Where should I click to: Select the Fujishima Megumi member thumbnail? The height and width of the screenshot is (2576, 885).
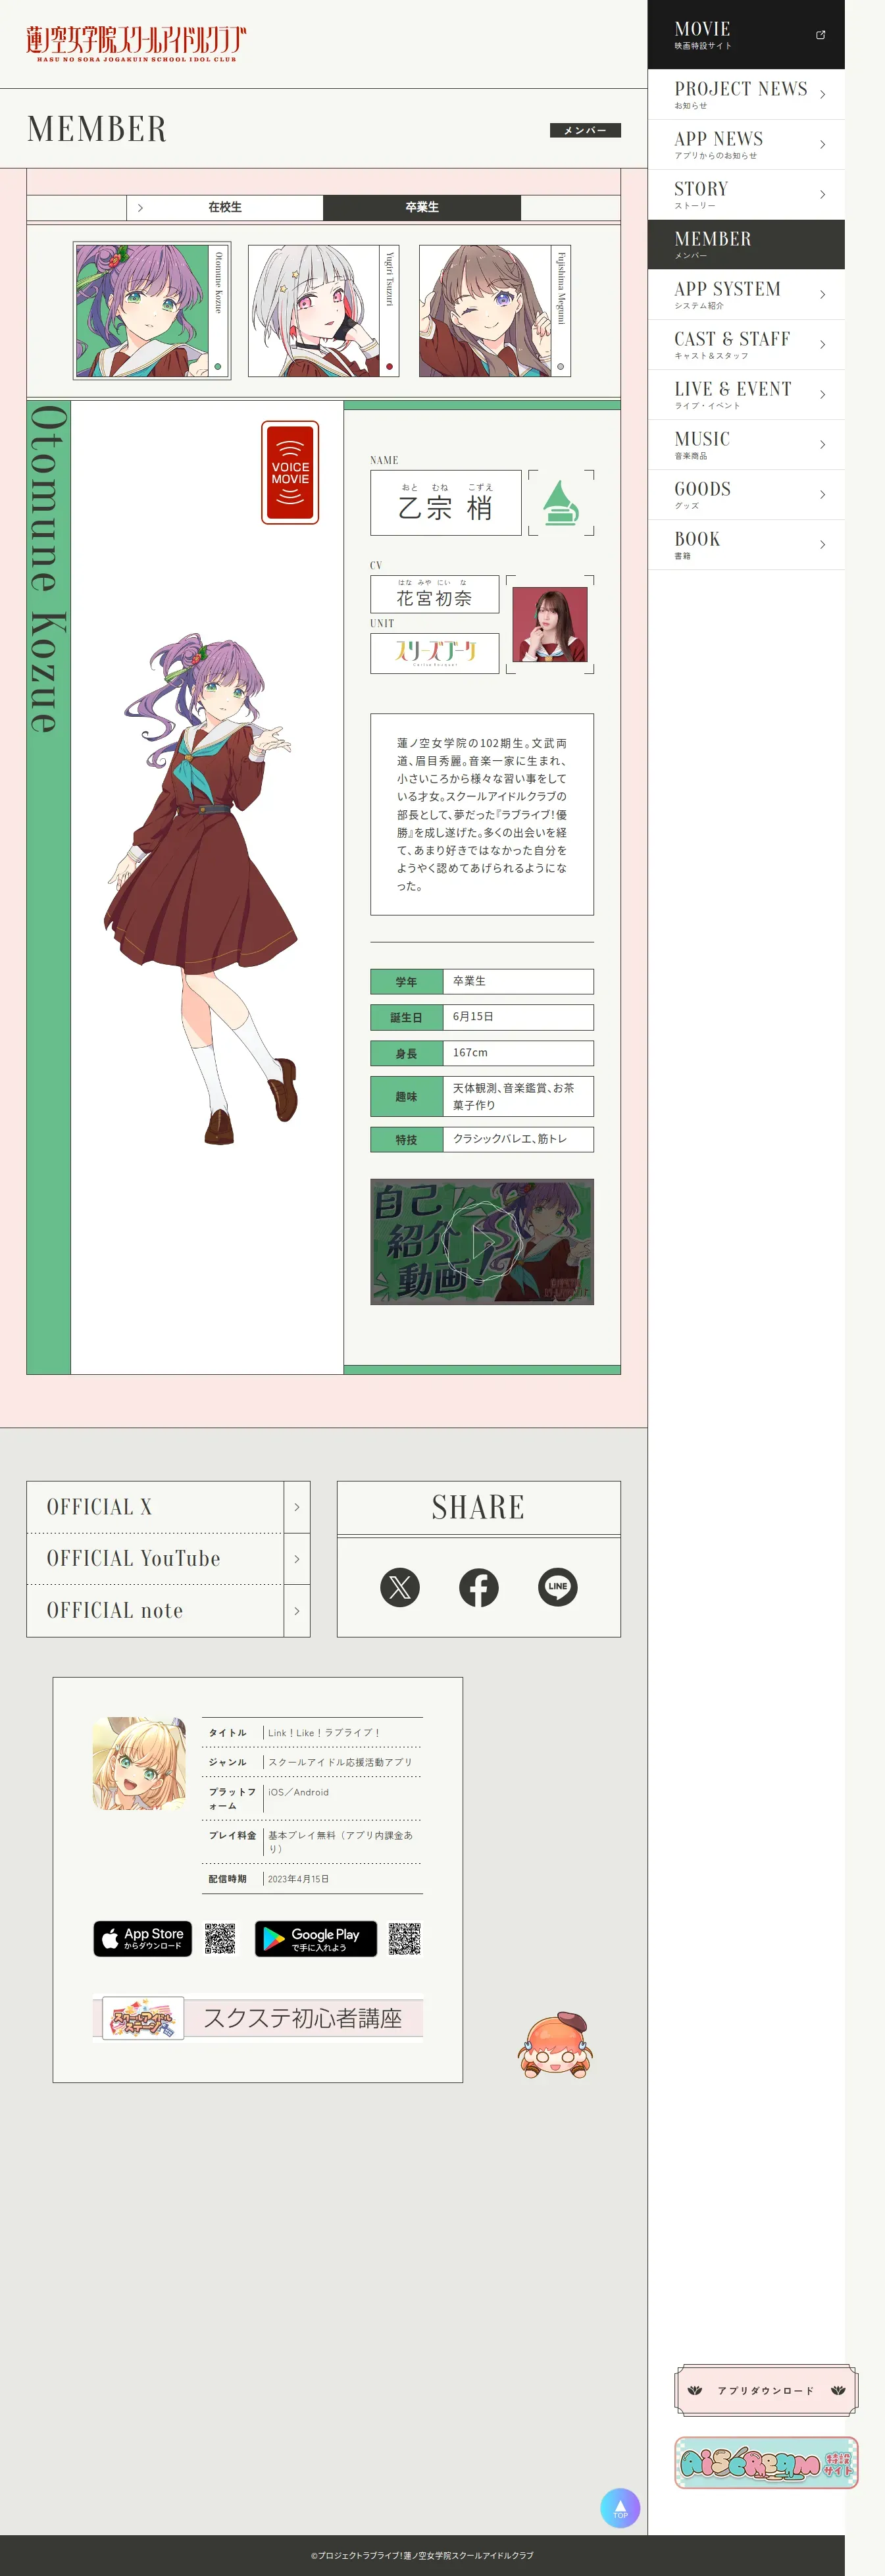(x=495, y=310)
